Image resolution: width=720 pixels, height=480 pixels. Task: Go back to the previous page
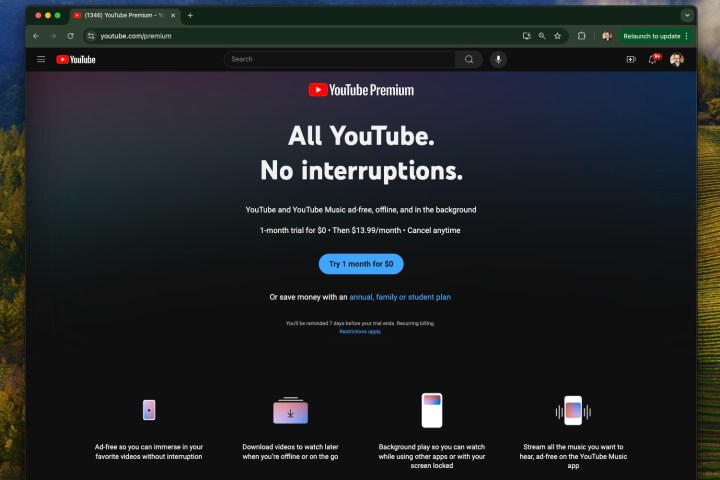pyautogui.click(x=36, y=36)
